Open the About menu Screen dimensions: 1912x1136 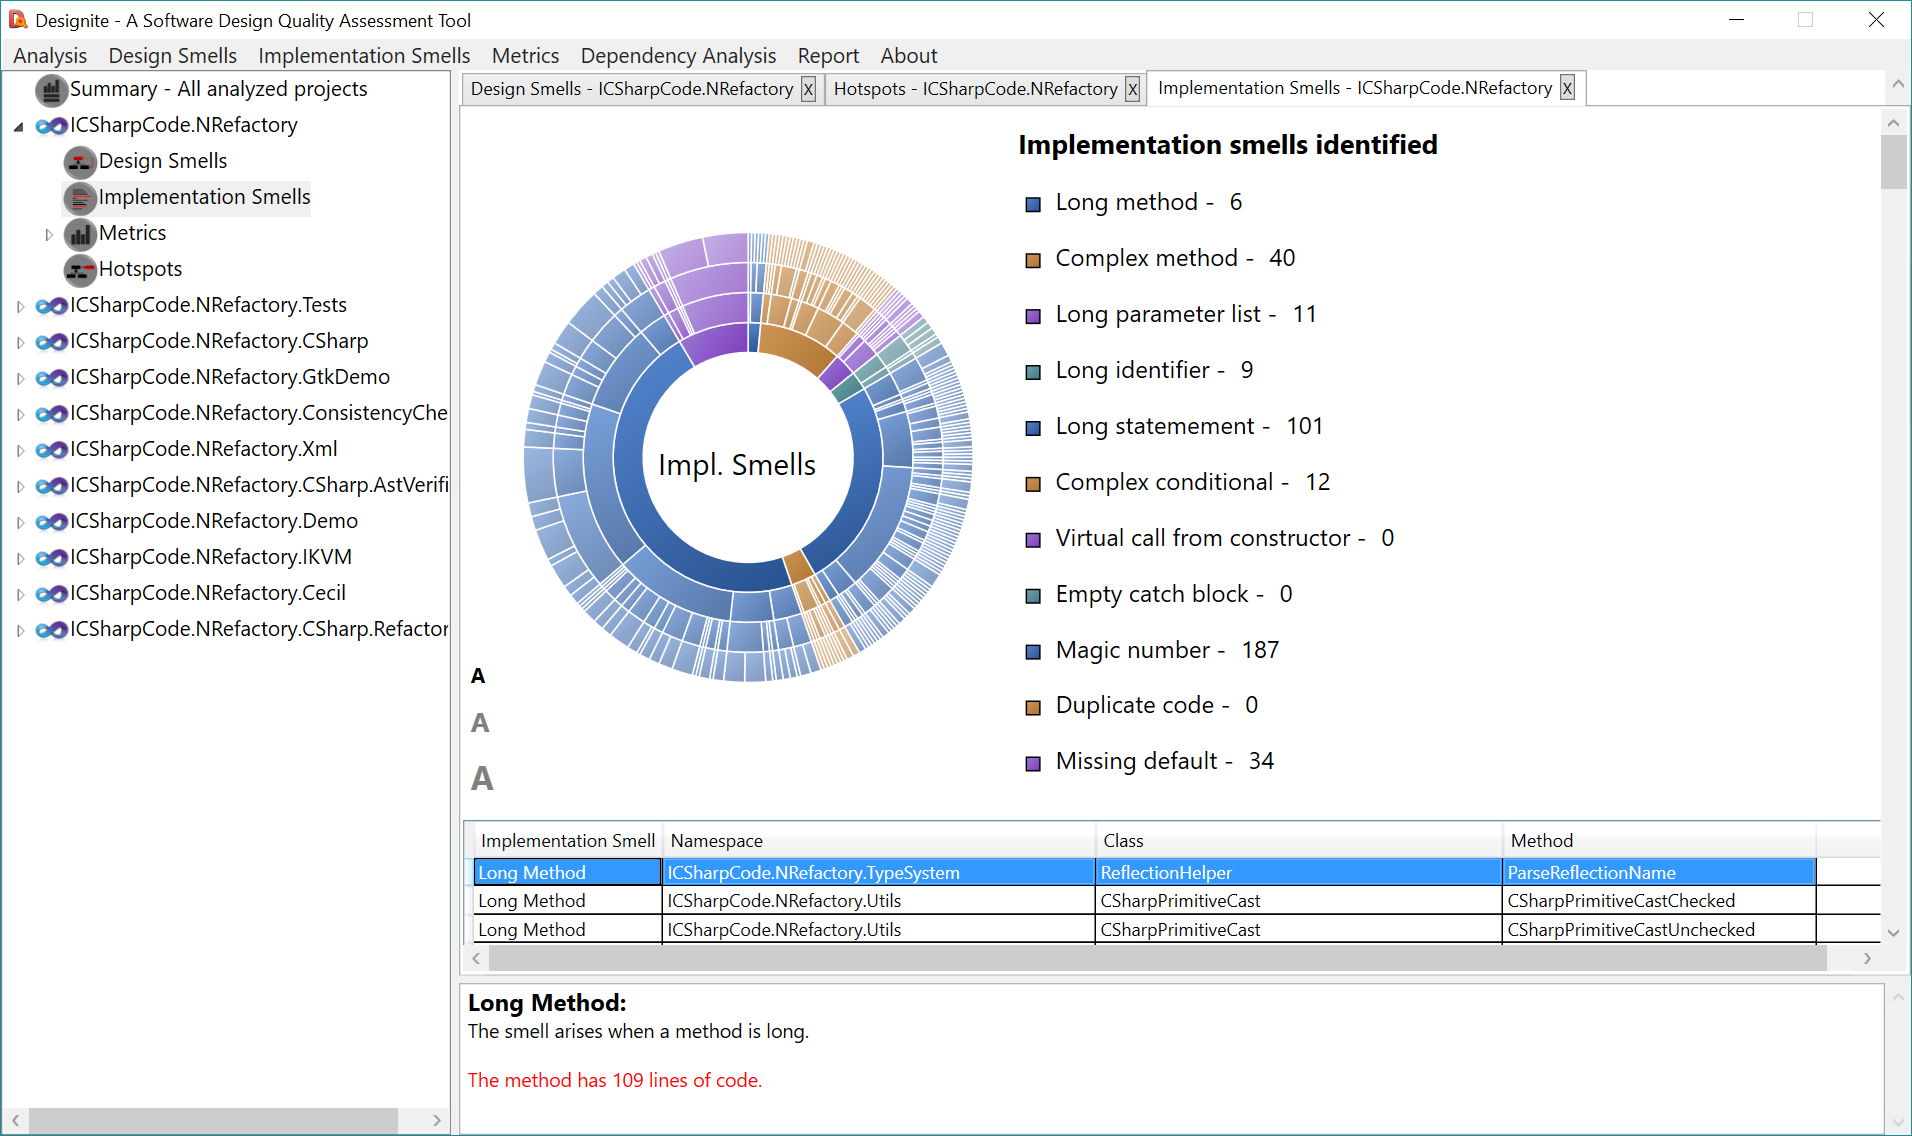coord(908,56)
